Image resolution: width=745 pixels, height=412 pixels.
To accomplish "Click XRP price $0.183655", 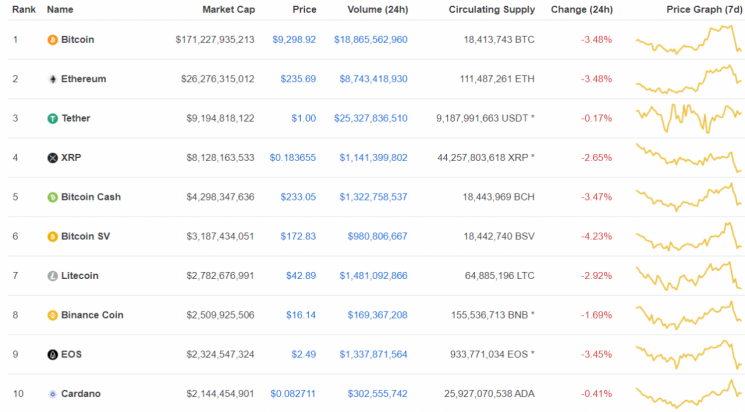I will click(293, 158).
